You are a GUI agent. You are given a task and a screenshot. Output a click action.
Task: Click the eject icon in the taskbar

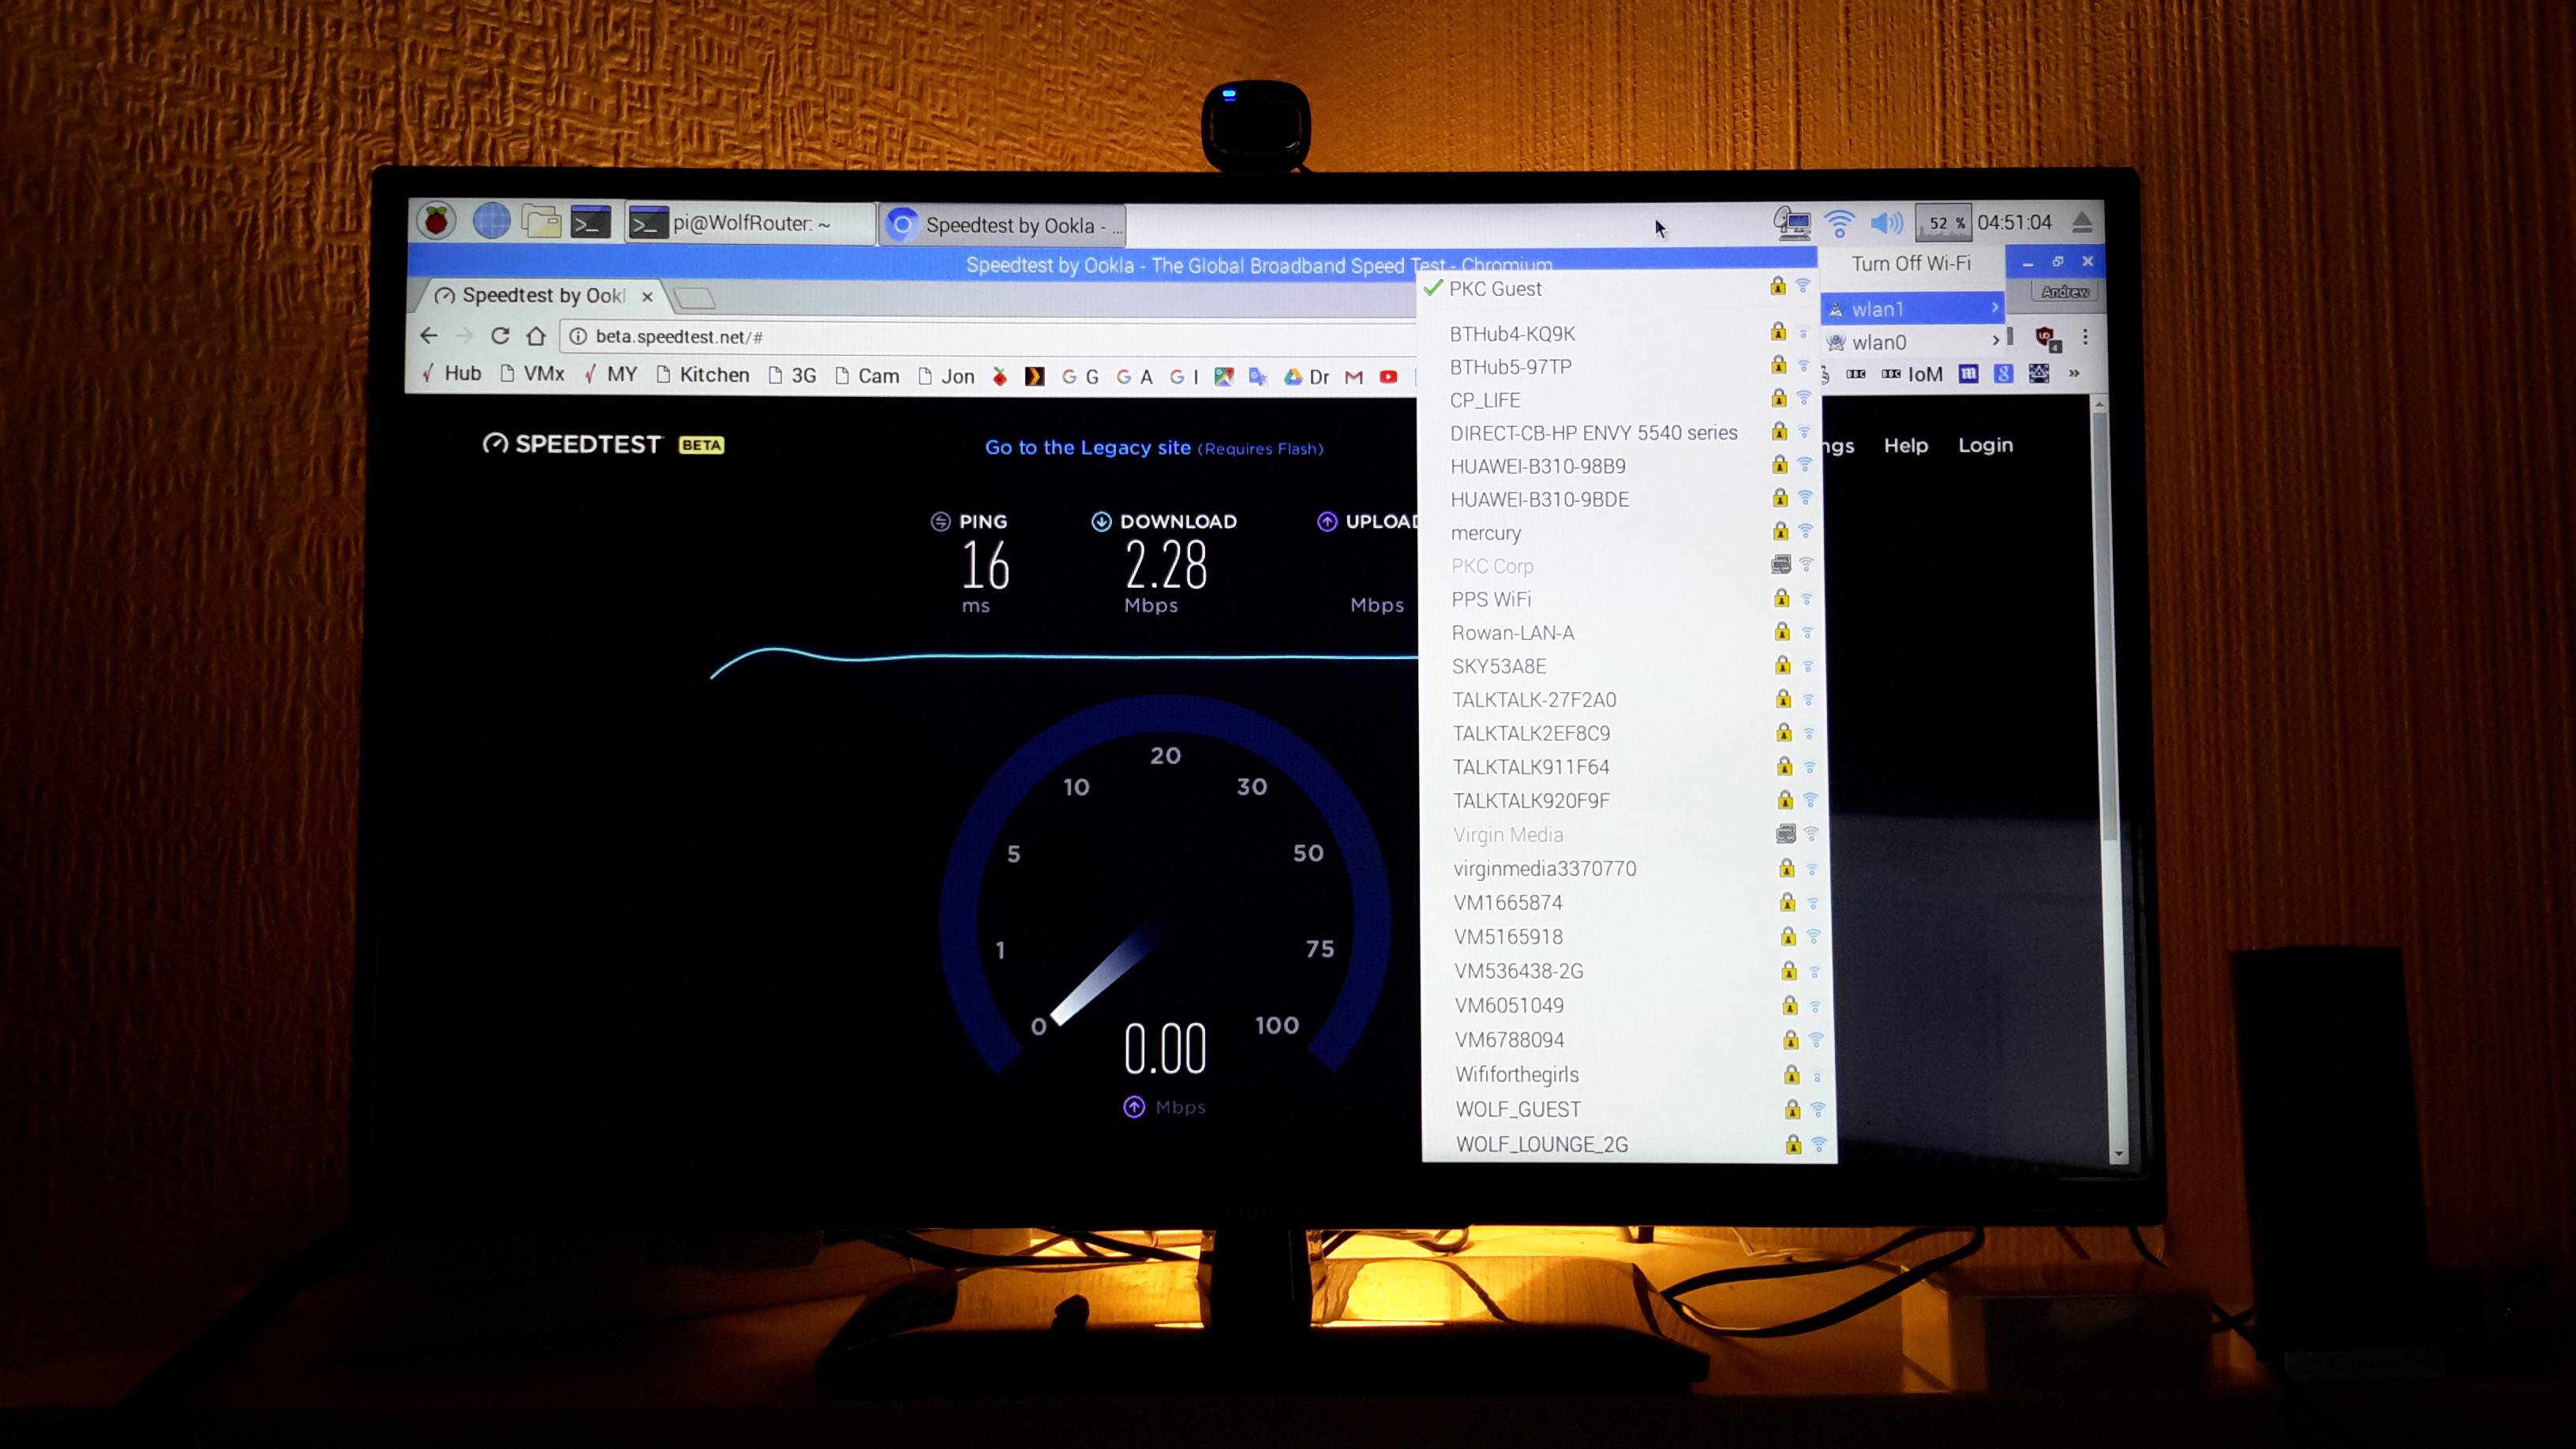(x=2082, y=222)
